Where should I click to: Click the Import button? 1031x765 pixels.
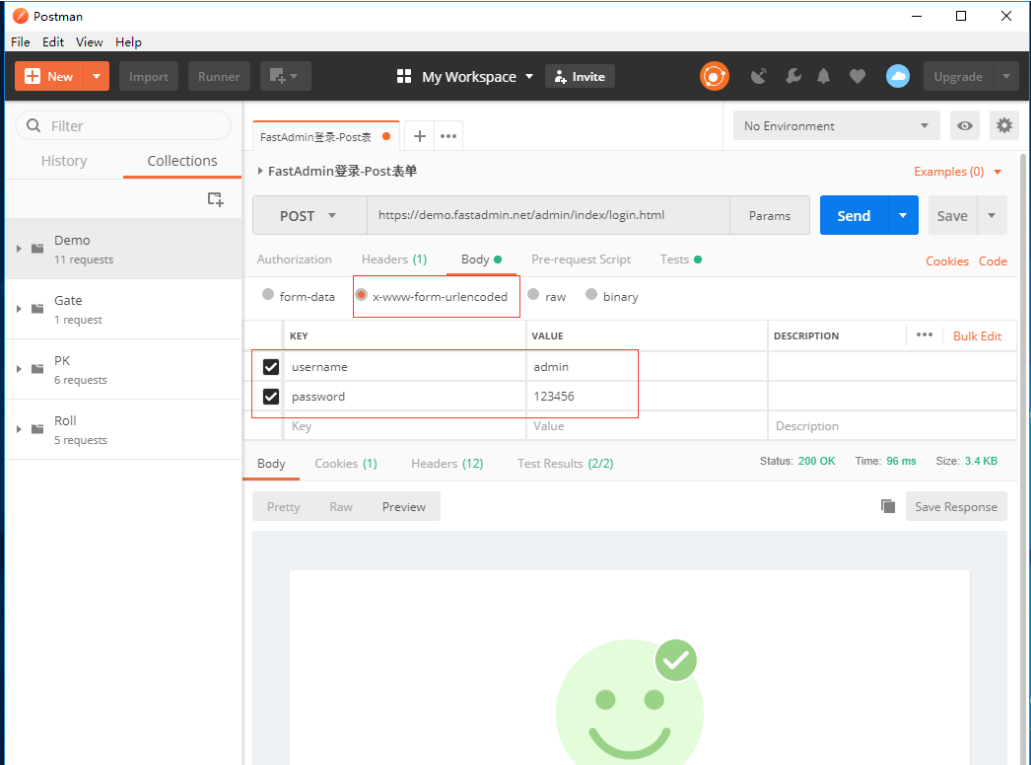tap(149, 76)
